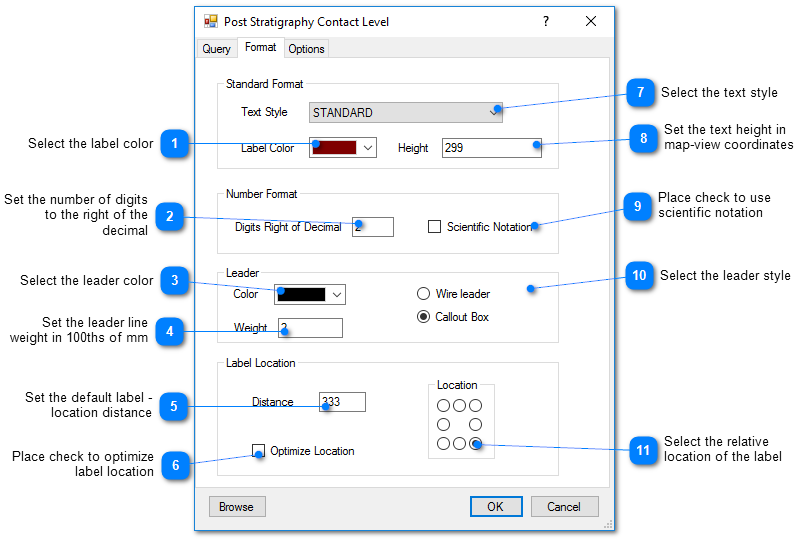Close the Post Stratigraphy Contact Level dialog

click(591, 21)
